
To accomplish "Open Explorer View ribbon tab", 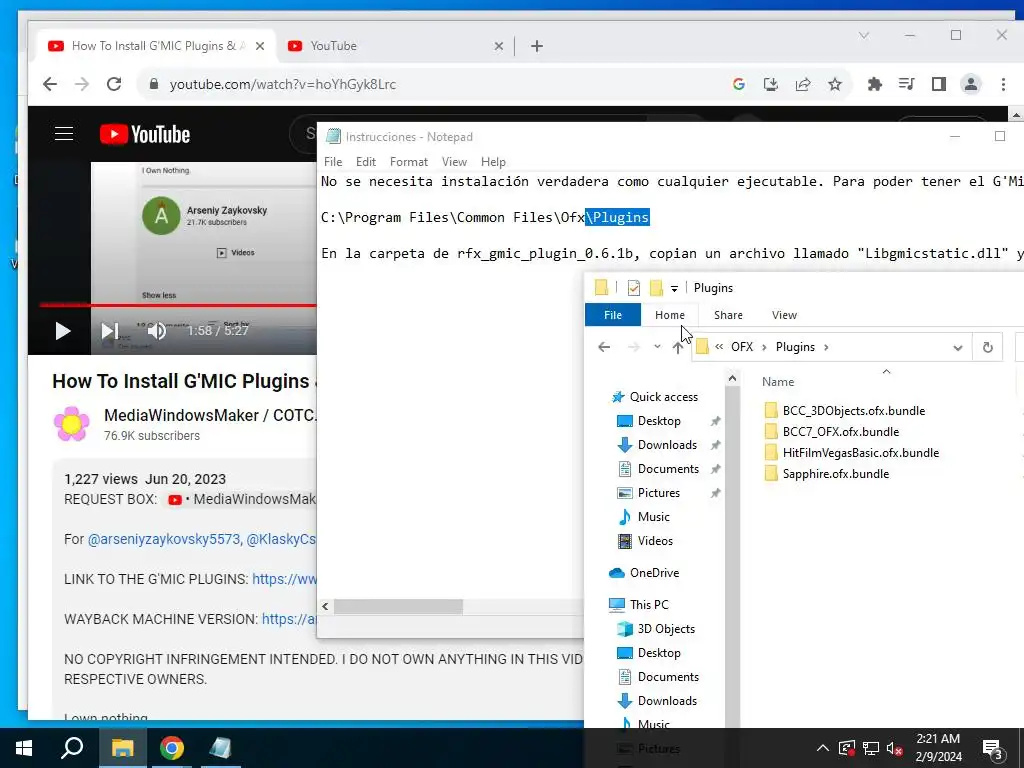I will pos(784,315).
